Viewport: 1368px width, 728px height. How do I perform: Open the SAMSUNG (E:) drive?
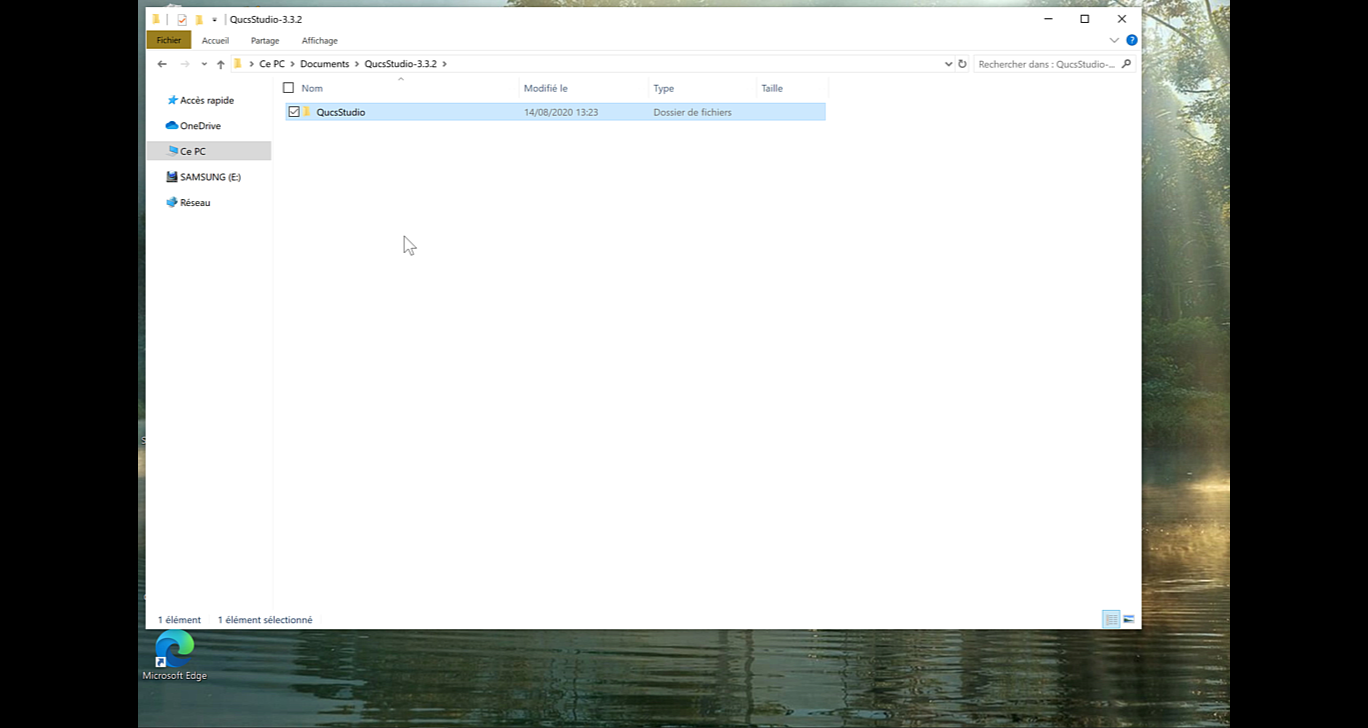210,177
